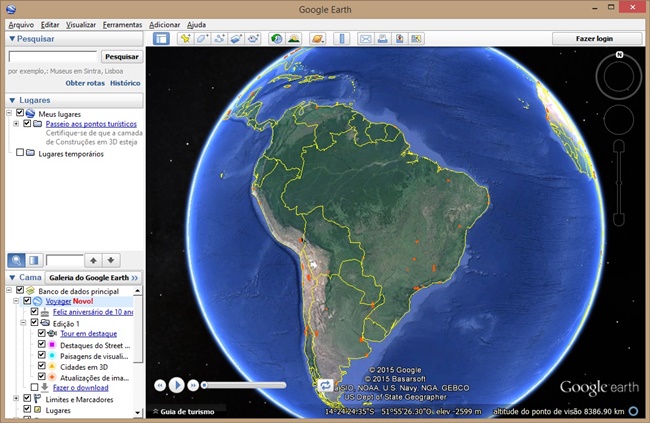Collapse Banco de dados principal node
This screenshot has height=423, width=650.
[x=9, y=290]
